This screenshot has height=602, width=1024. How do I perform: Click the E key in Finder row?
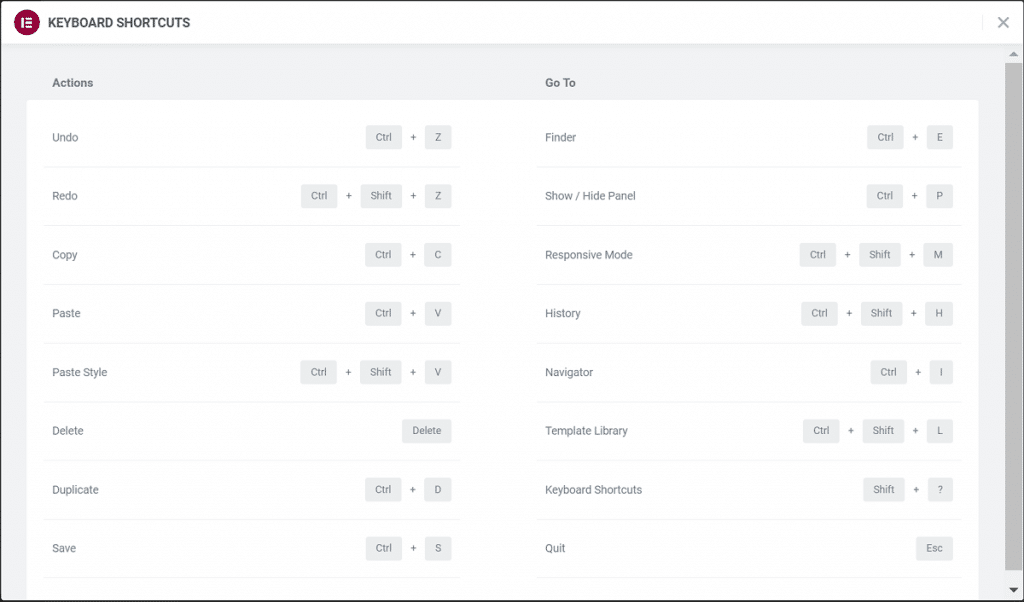point(940,137)
